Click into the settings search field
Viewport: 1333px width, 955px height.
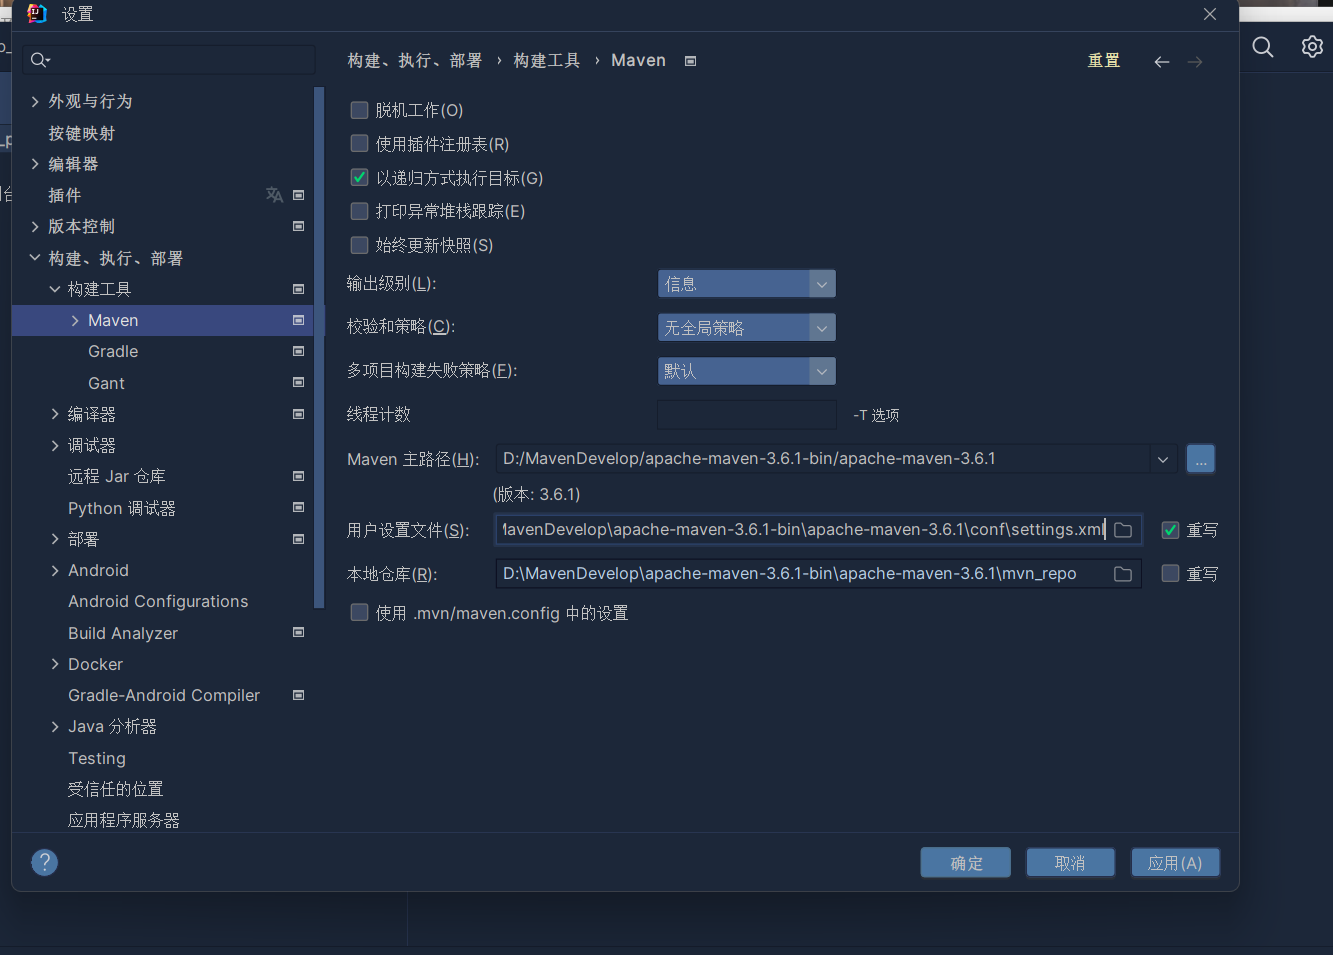169,60
